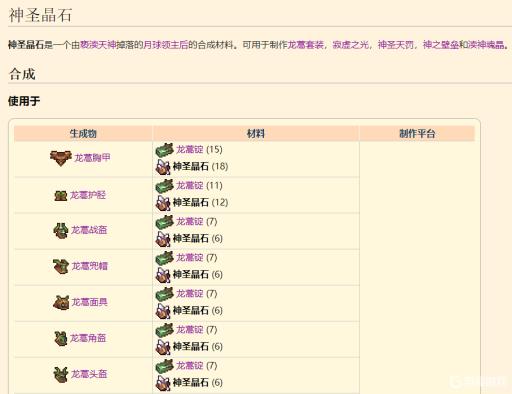Click 龙蒿锭 link in 龙蒿胸甲 row
Viewport: 512px width, 394px height.
(x=190, y=149)
